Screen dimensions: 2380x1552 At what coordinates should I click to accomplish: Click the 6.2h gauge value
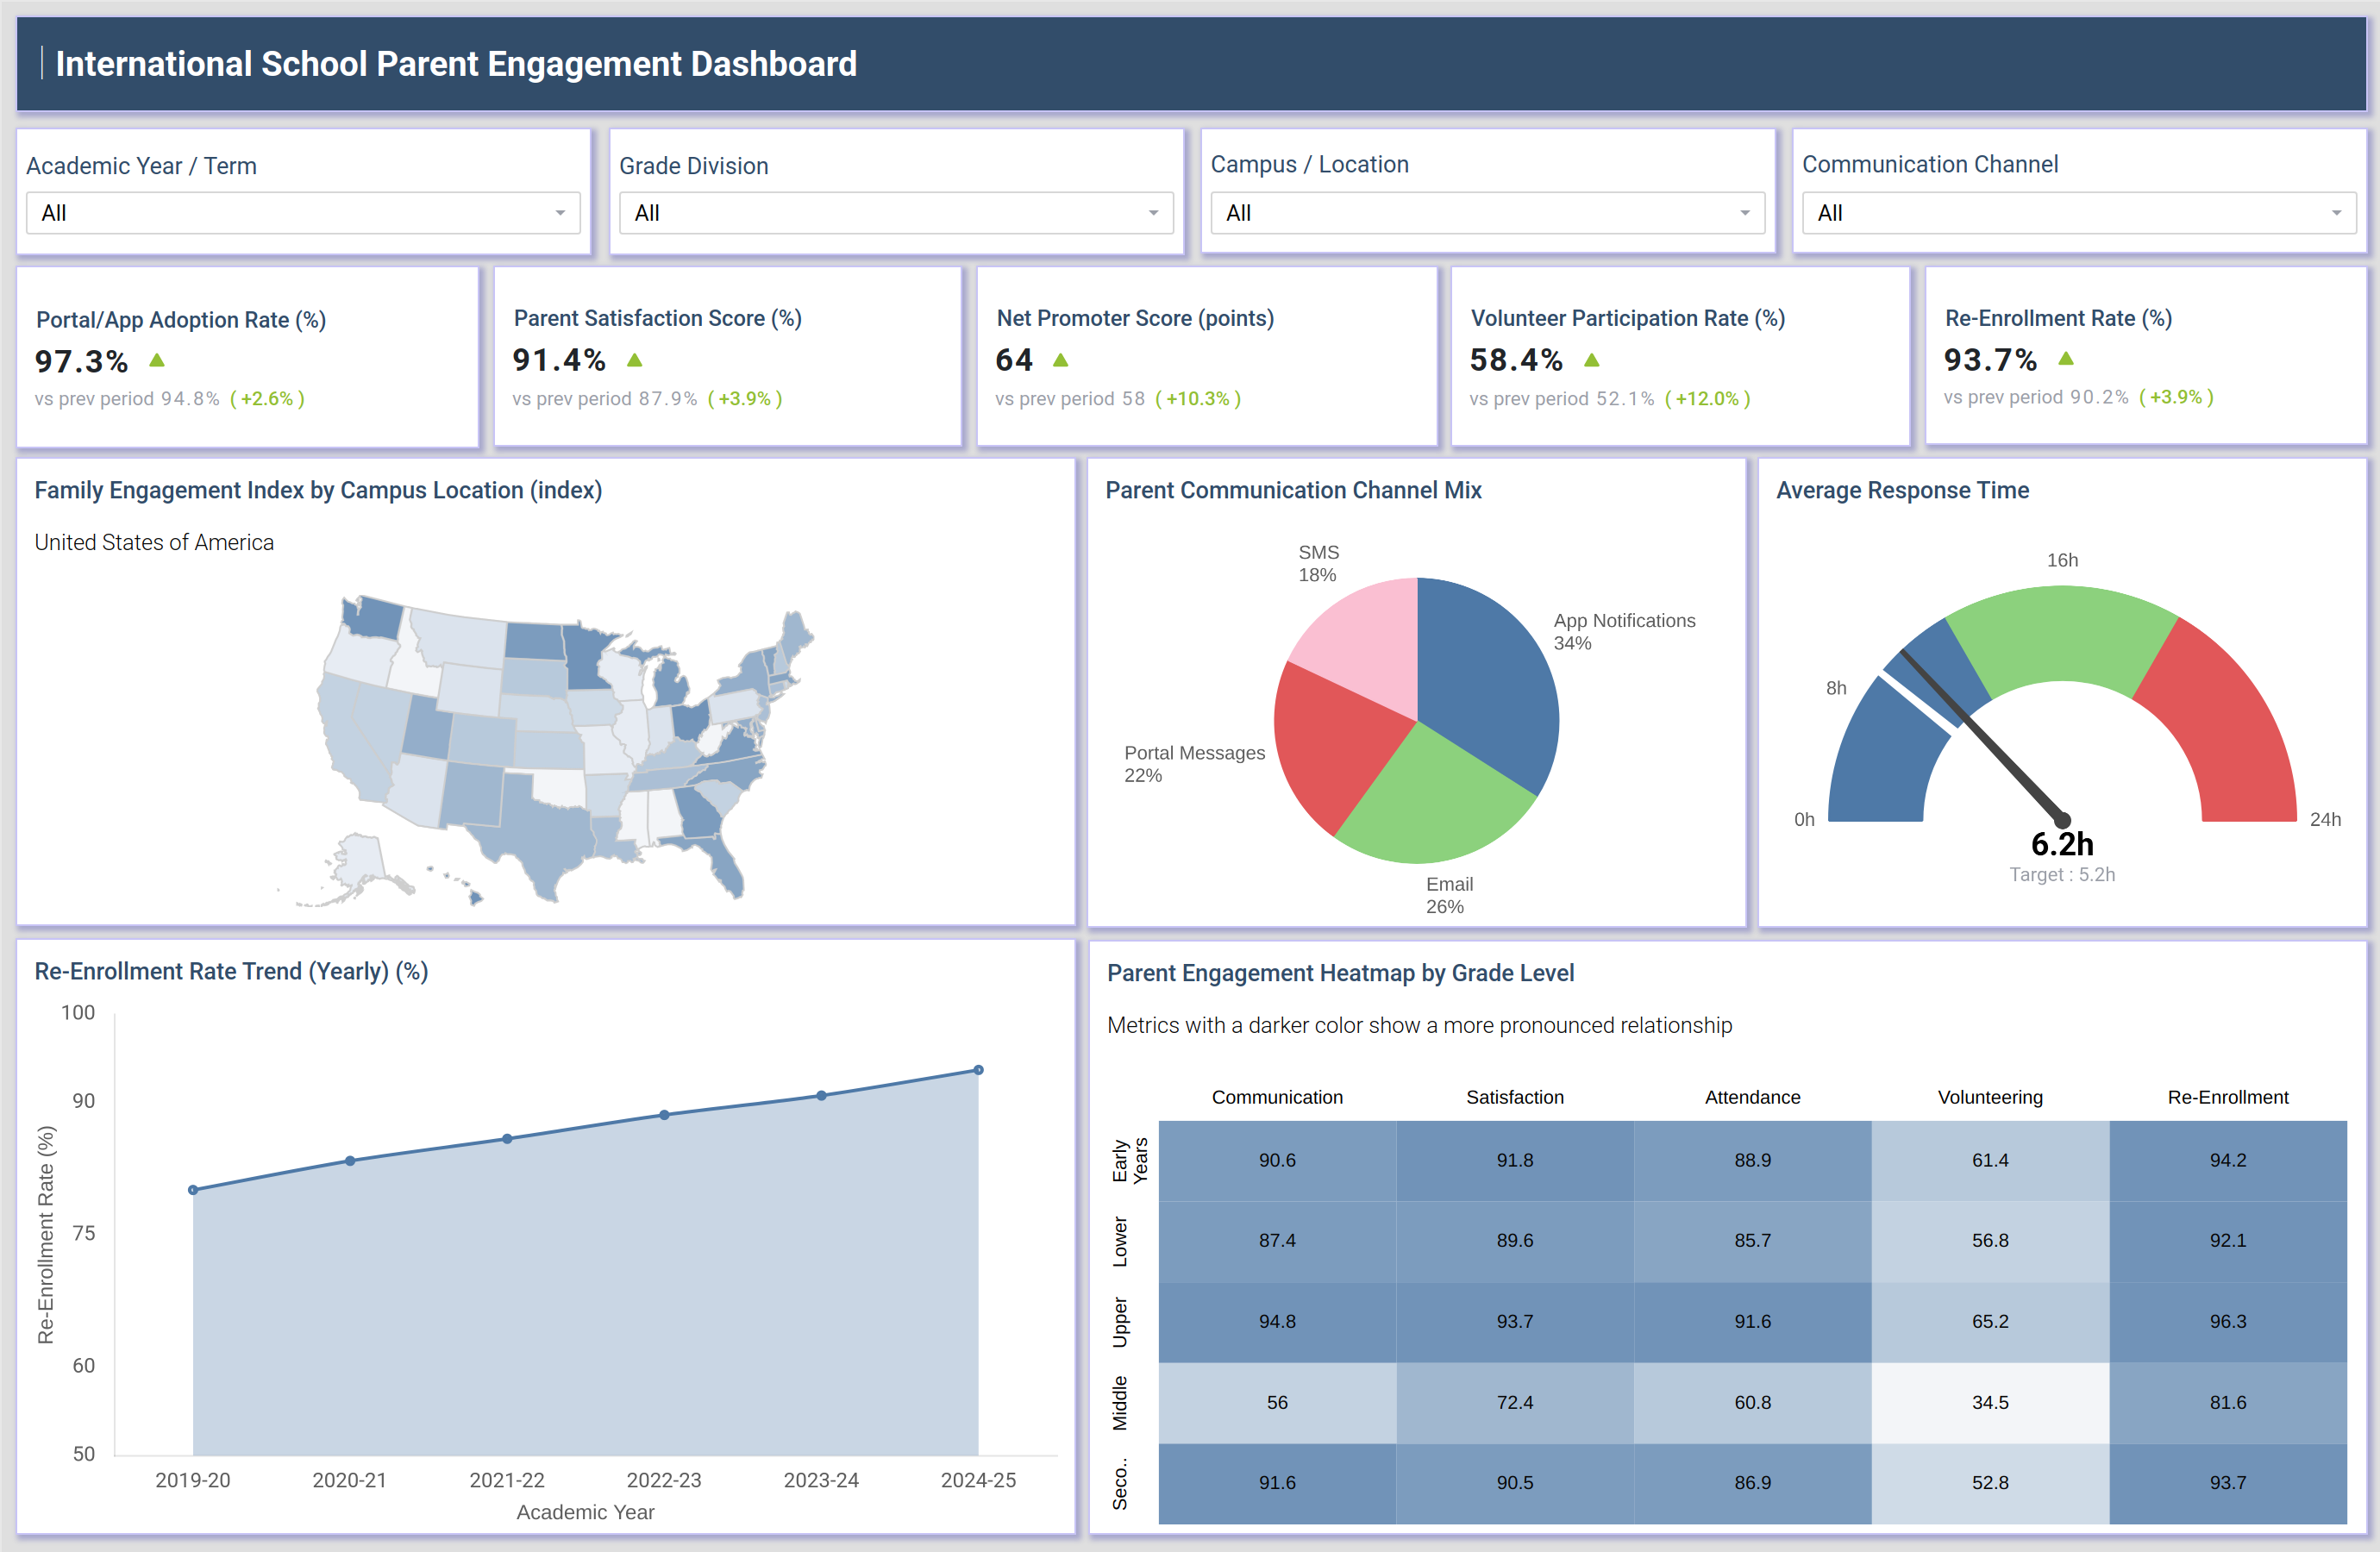click(x=2062, y=844)
